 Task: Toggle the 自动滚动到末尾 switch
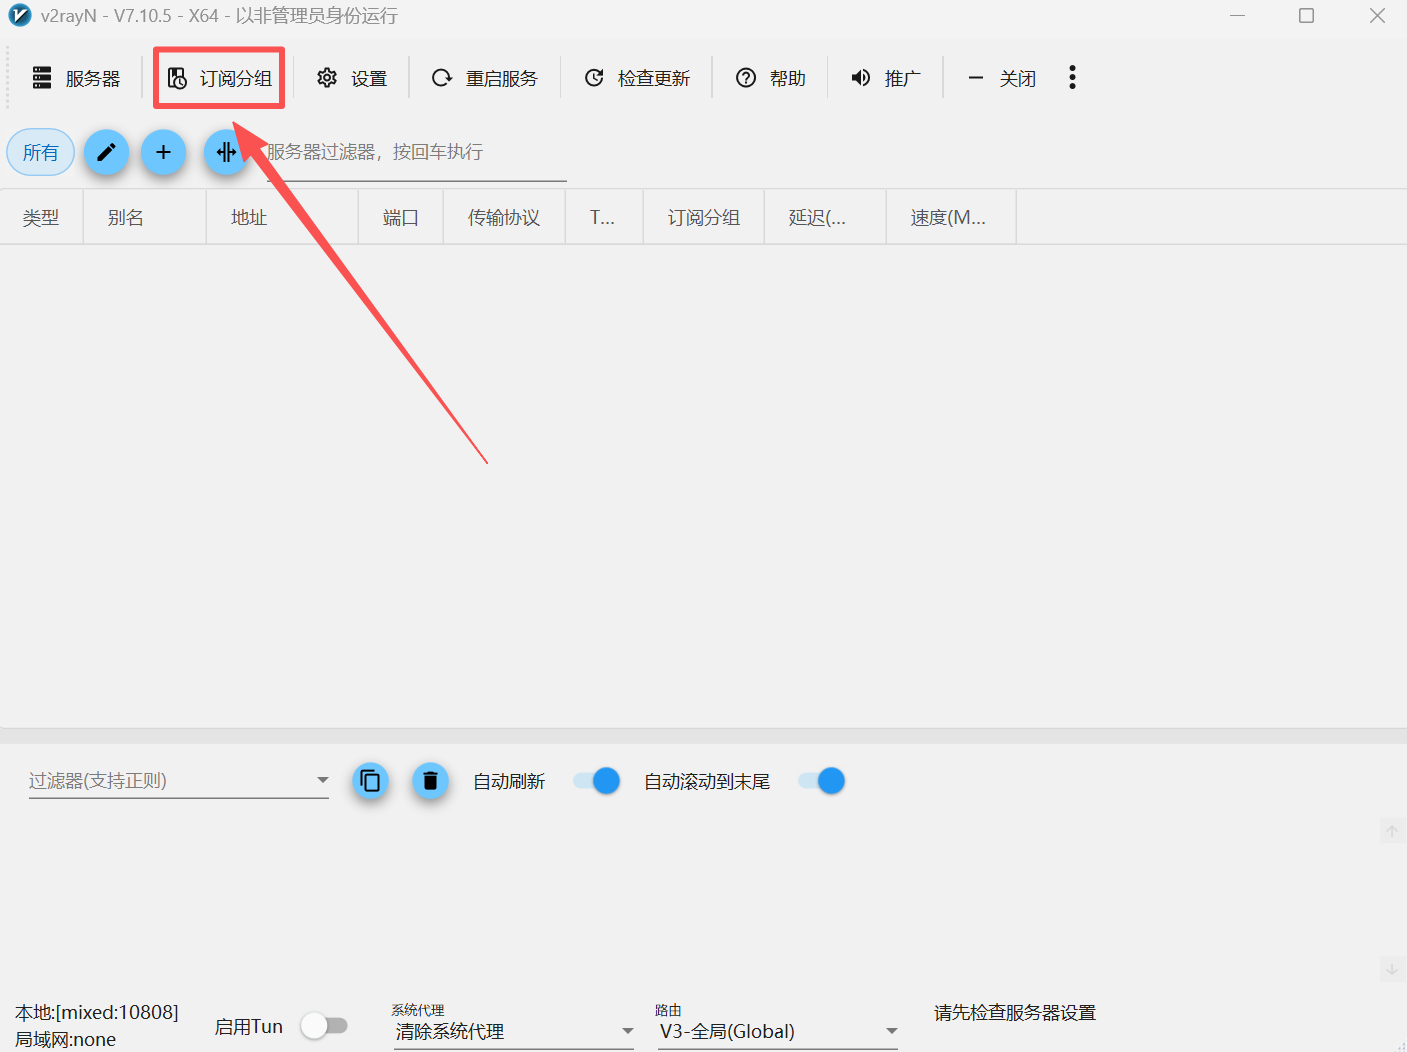(x=822, y=781)
